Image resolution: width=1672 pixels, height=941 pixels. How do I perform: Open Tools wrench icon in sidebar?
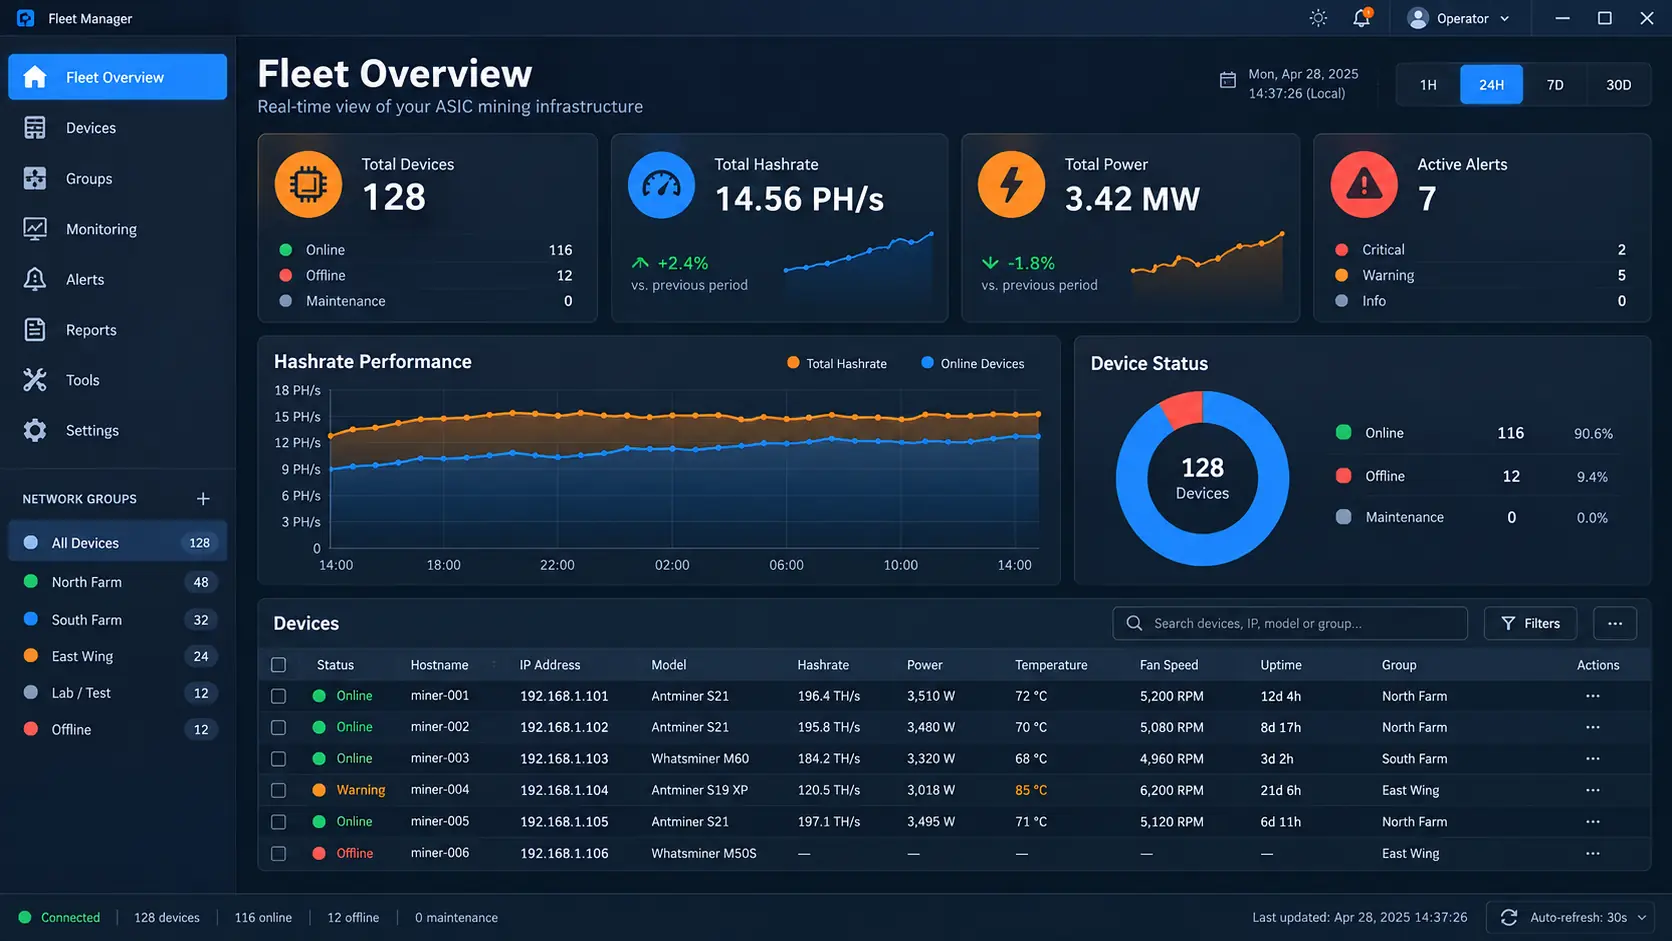(x=35, y=380)
